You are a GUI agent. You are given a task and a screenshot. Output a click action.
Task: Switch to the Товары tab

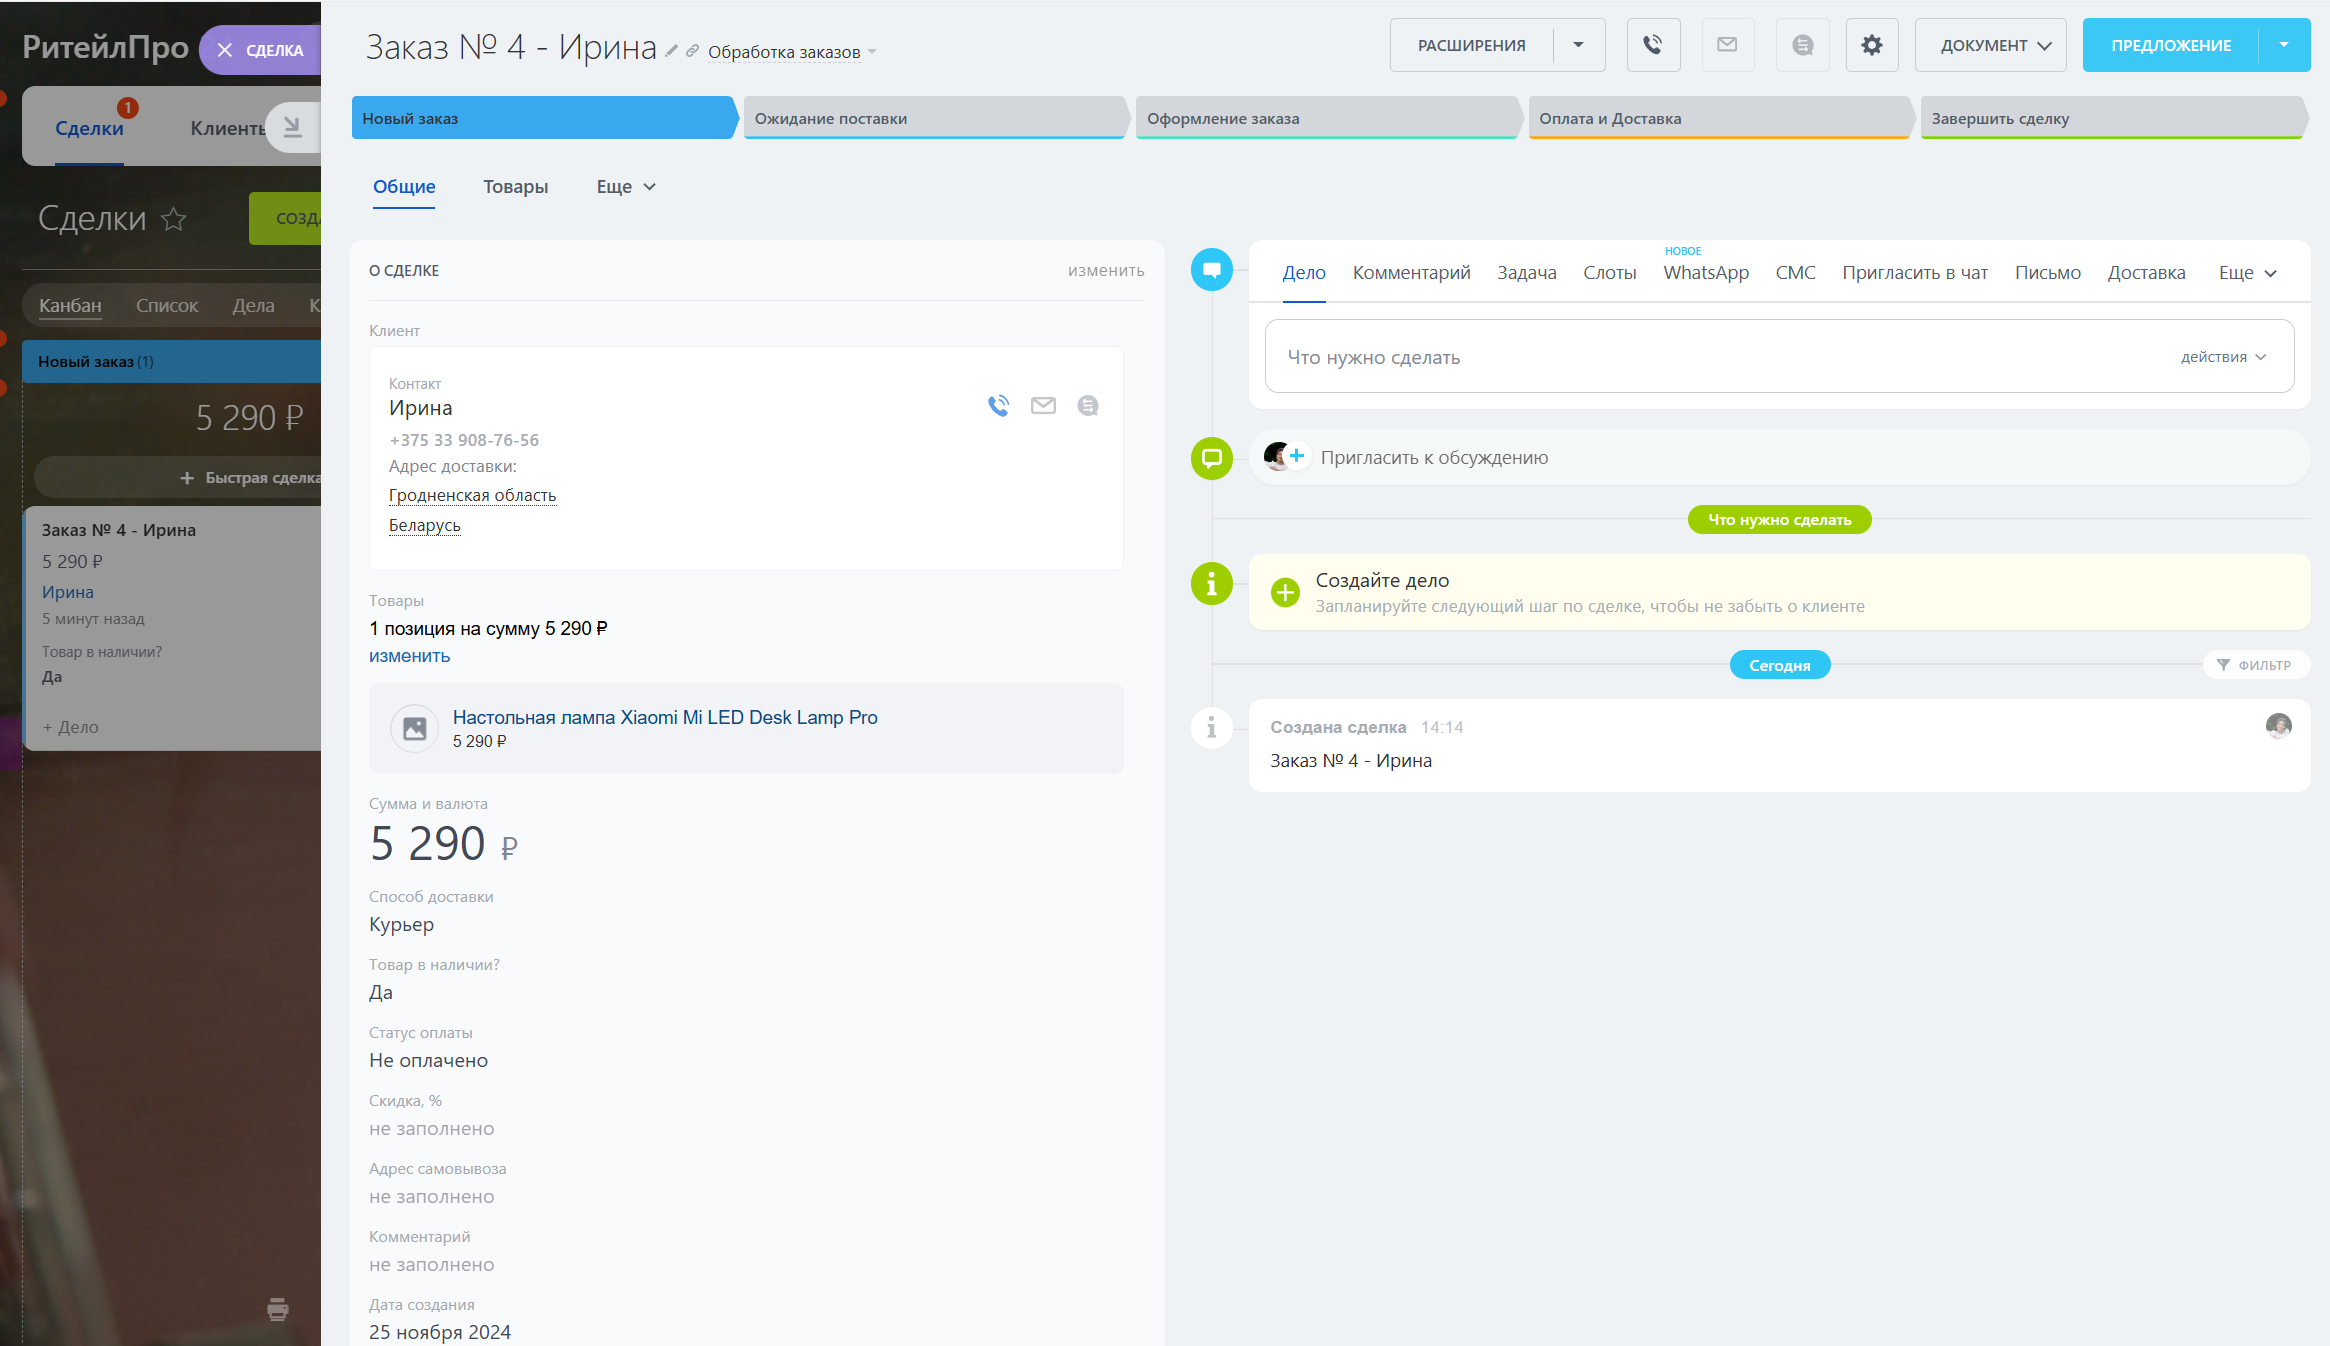pos(515,187)
